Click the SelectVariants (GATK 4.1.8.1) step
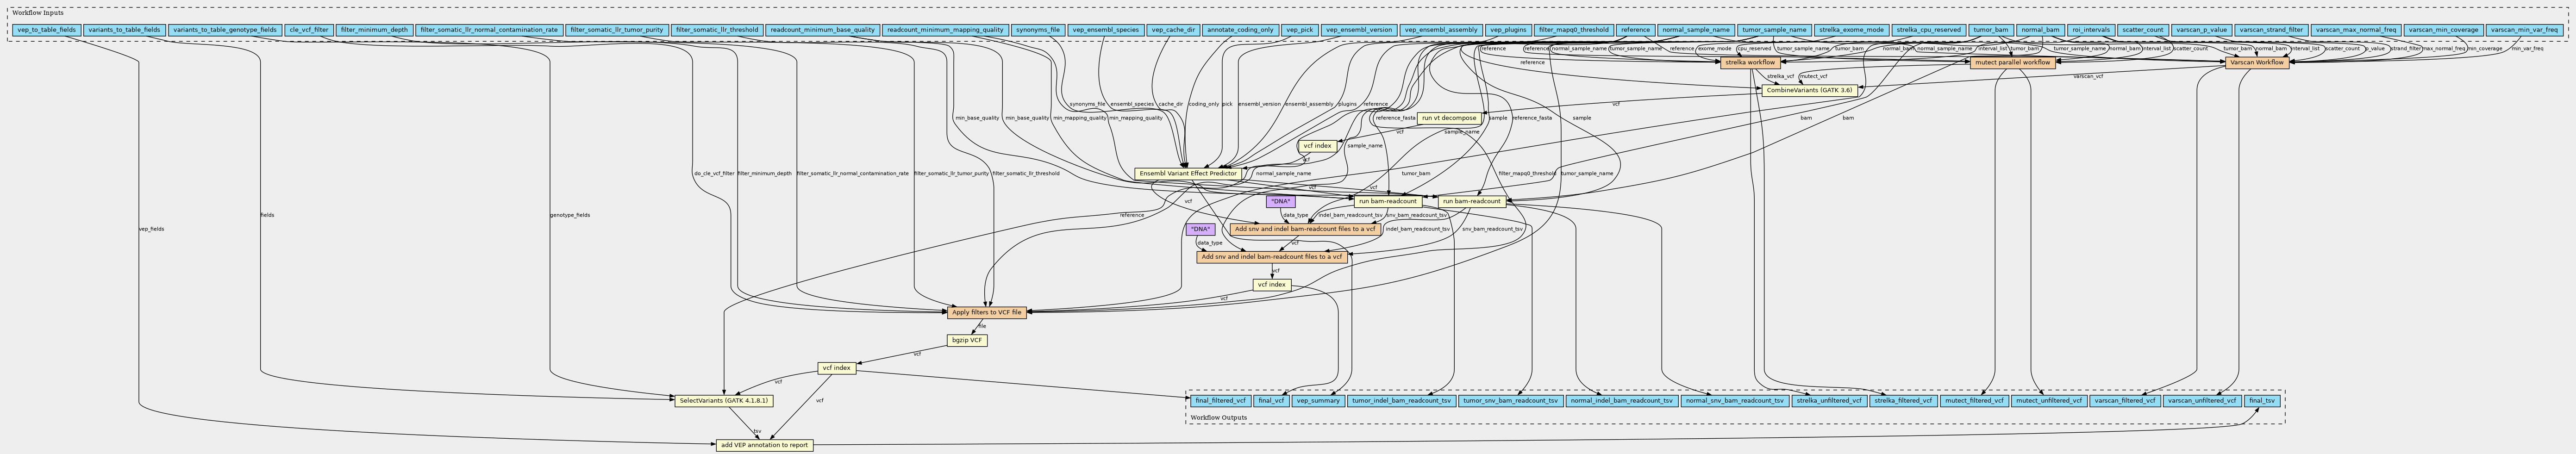 (x=724, y=401)
